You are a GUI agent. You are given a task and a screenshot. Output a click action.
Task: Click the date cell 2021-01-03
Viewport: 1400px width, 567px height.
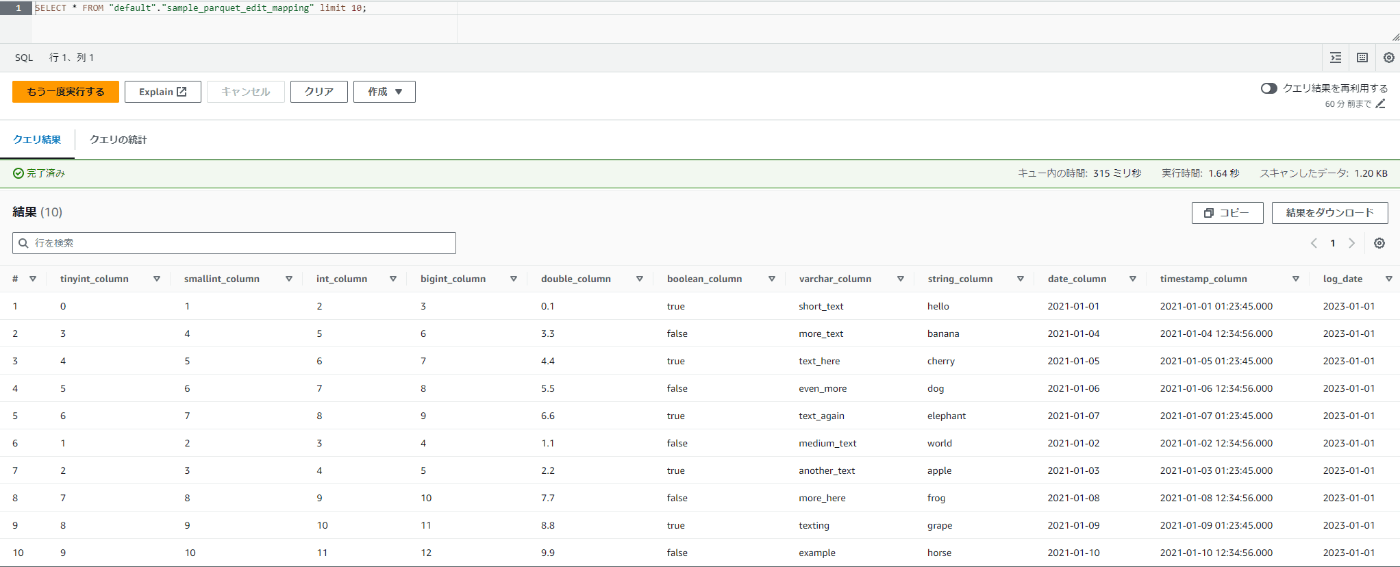point(1074,471)
